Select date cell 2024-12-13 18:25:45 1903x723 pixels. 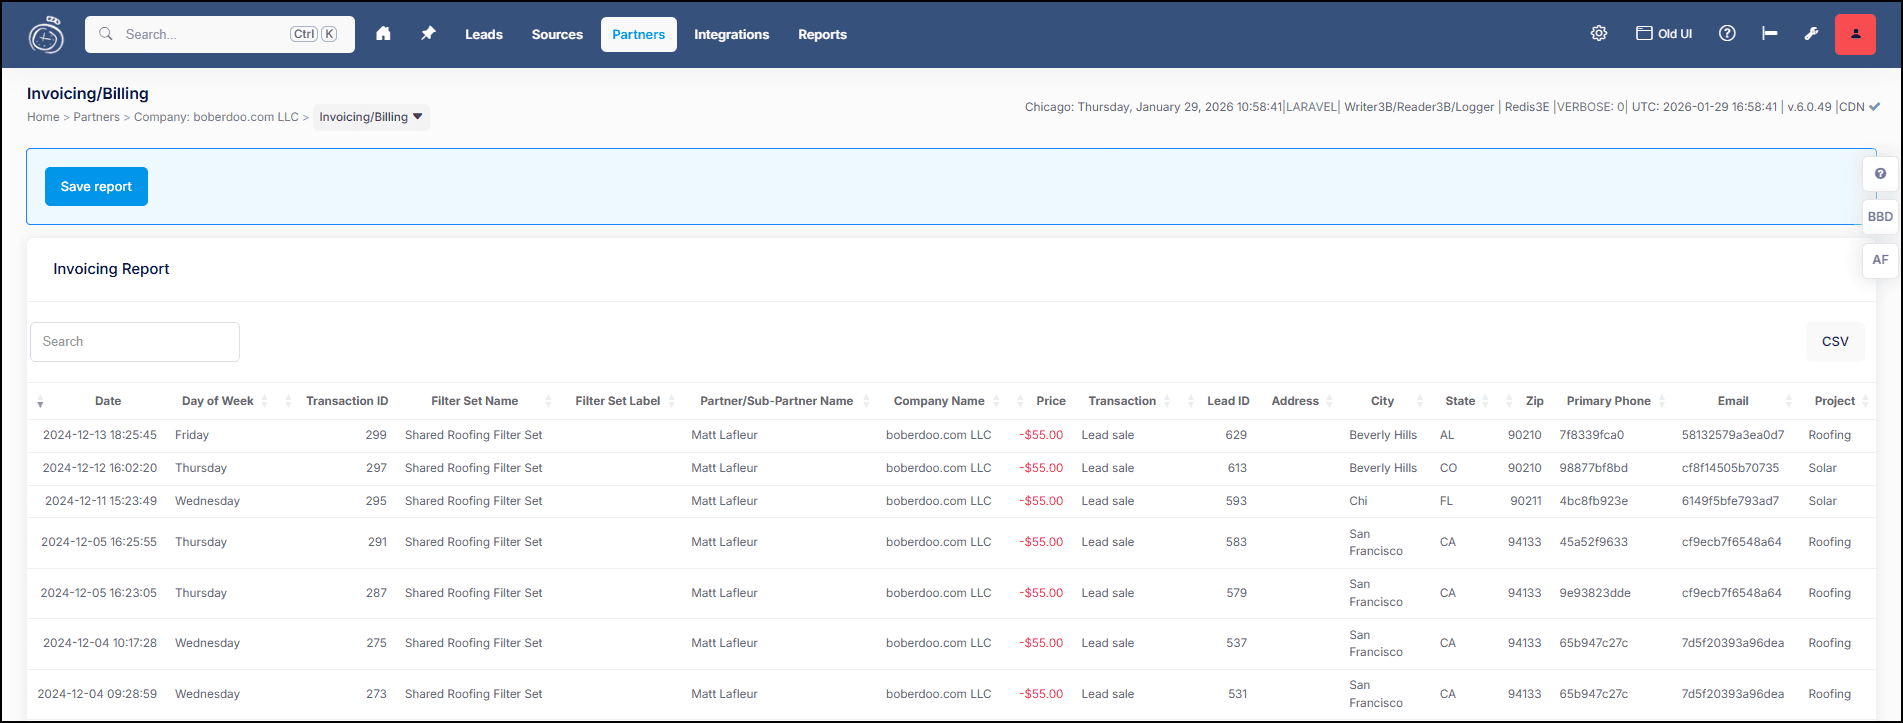pos(100,435)
